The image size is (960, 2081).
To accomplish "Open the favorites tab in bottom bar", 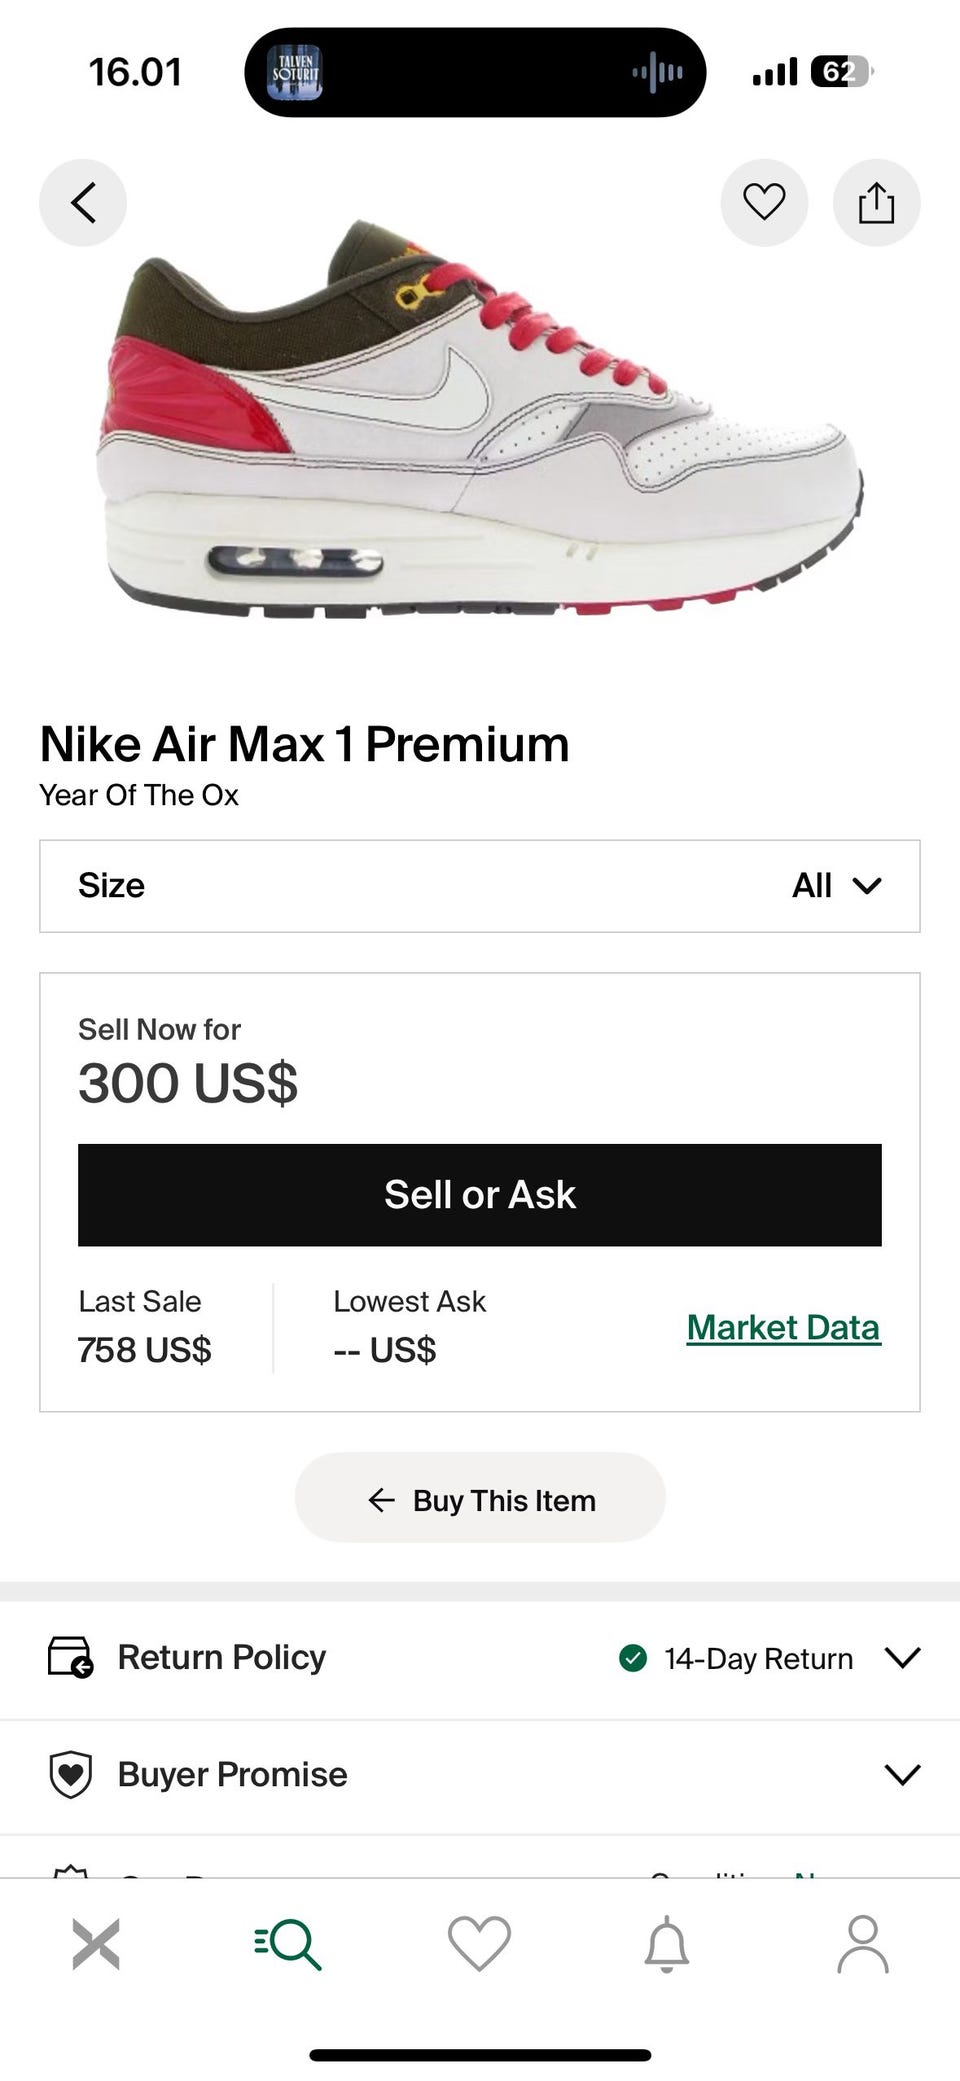I will point(479,1944).
